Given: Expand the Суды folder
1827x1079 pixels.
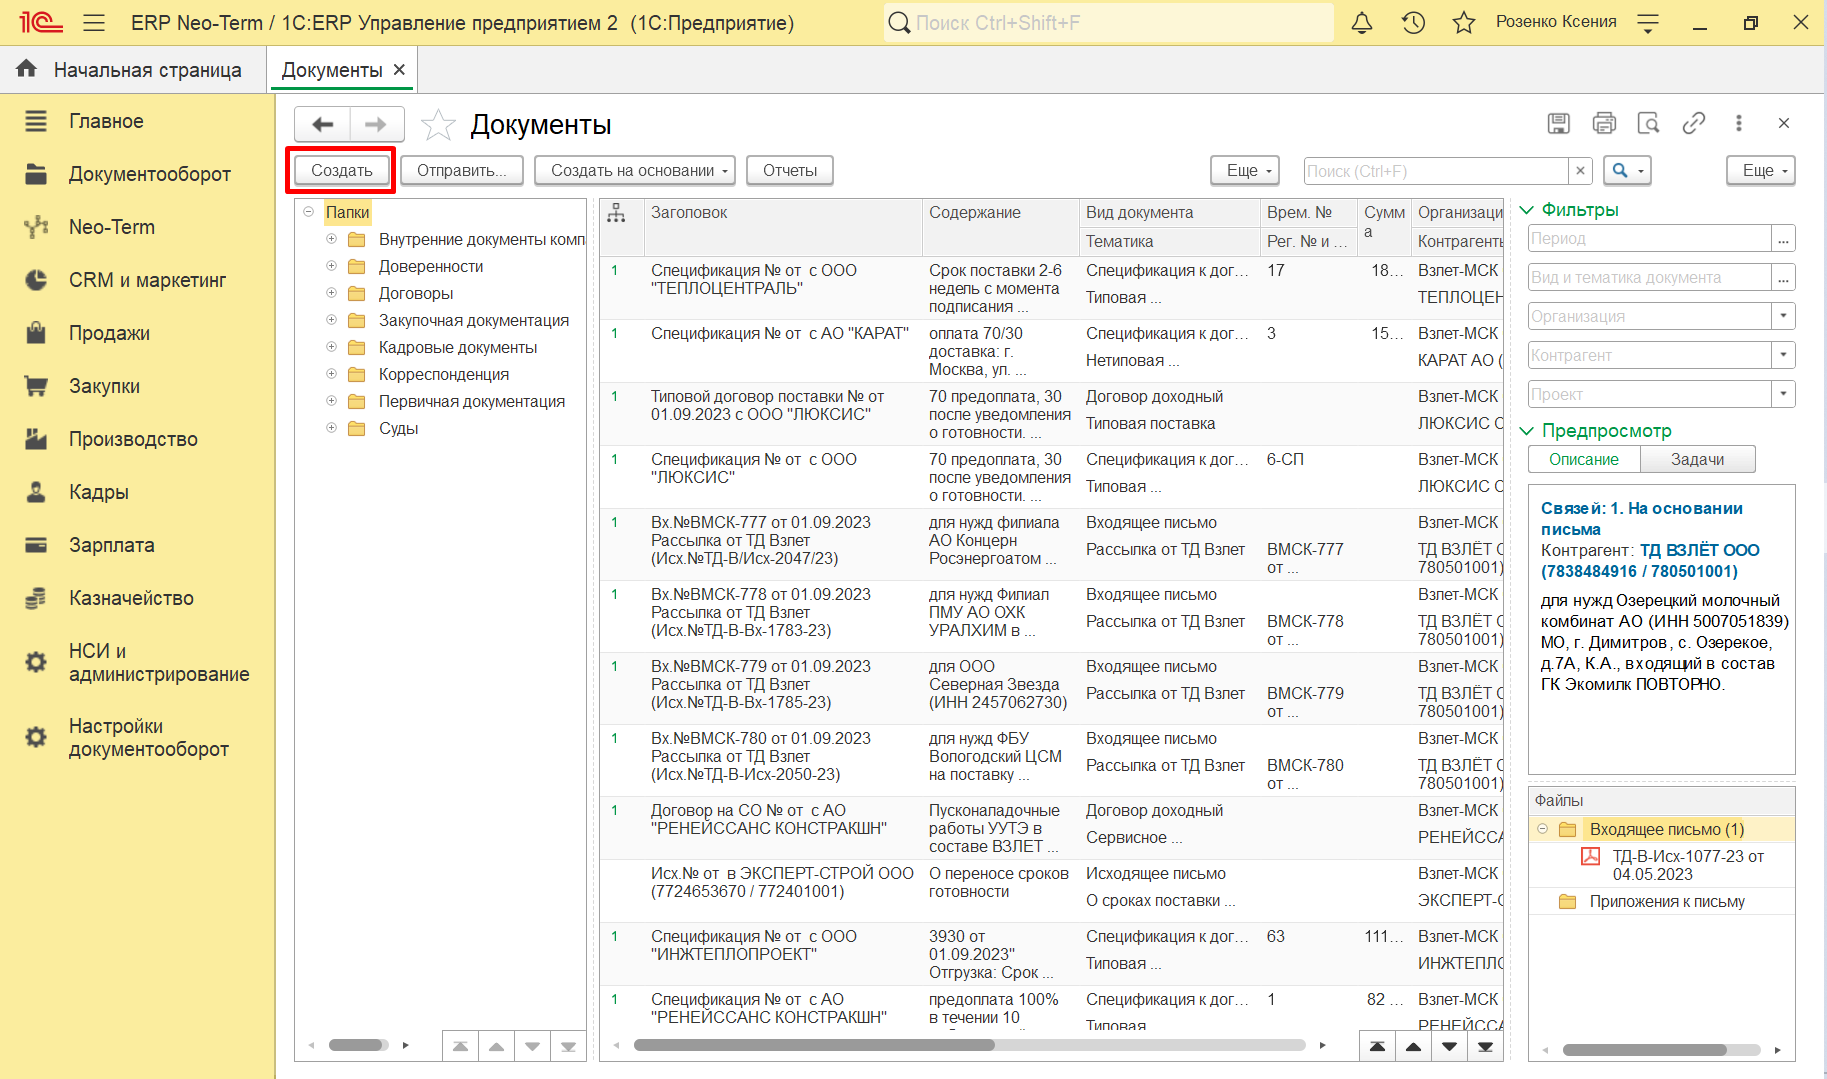Looking at the screenshot, I should pos(331,428).
